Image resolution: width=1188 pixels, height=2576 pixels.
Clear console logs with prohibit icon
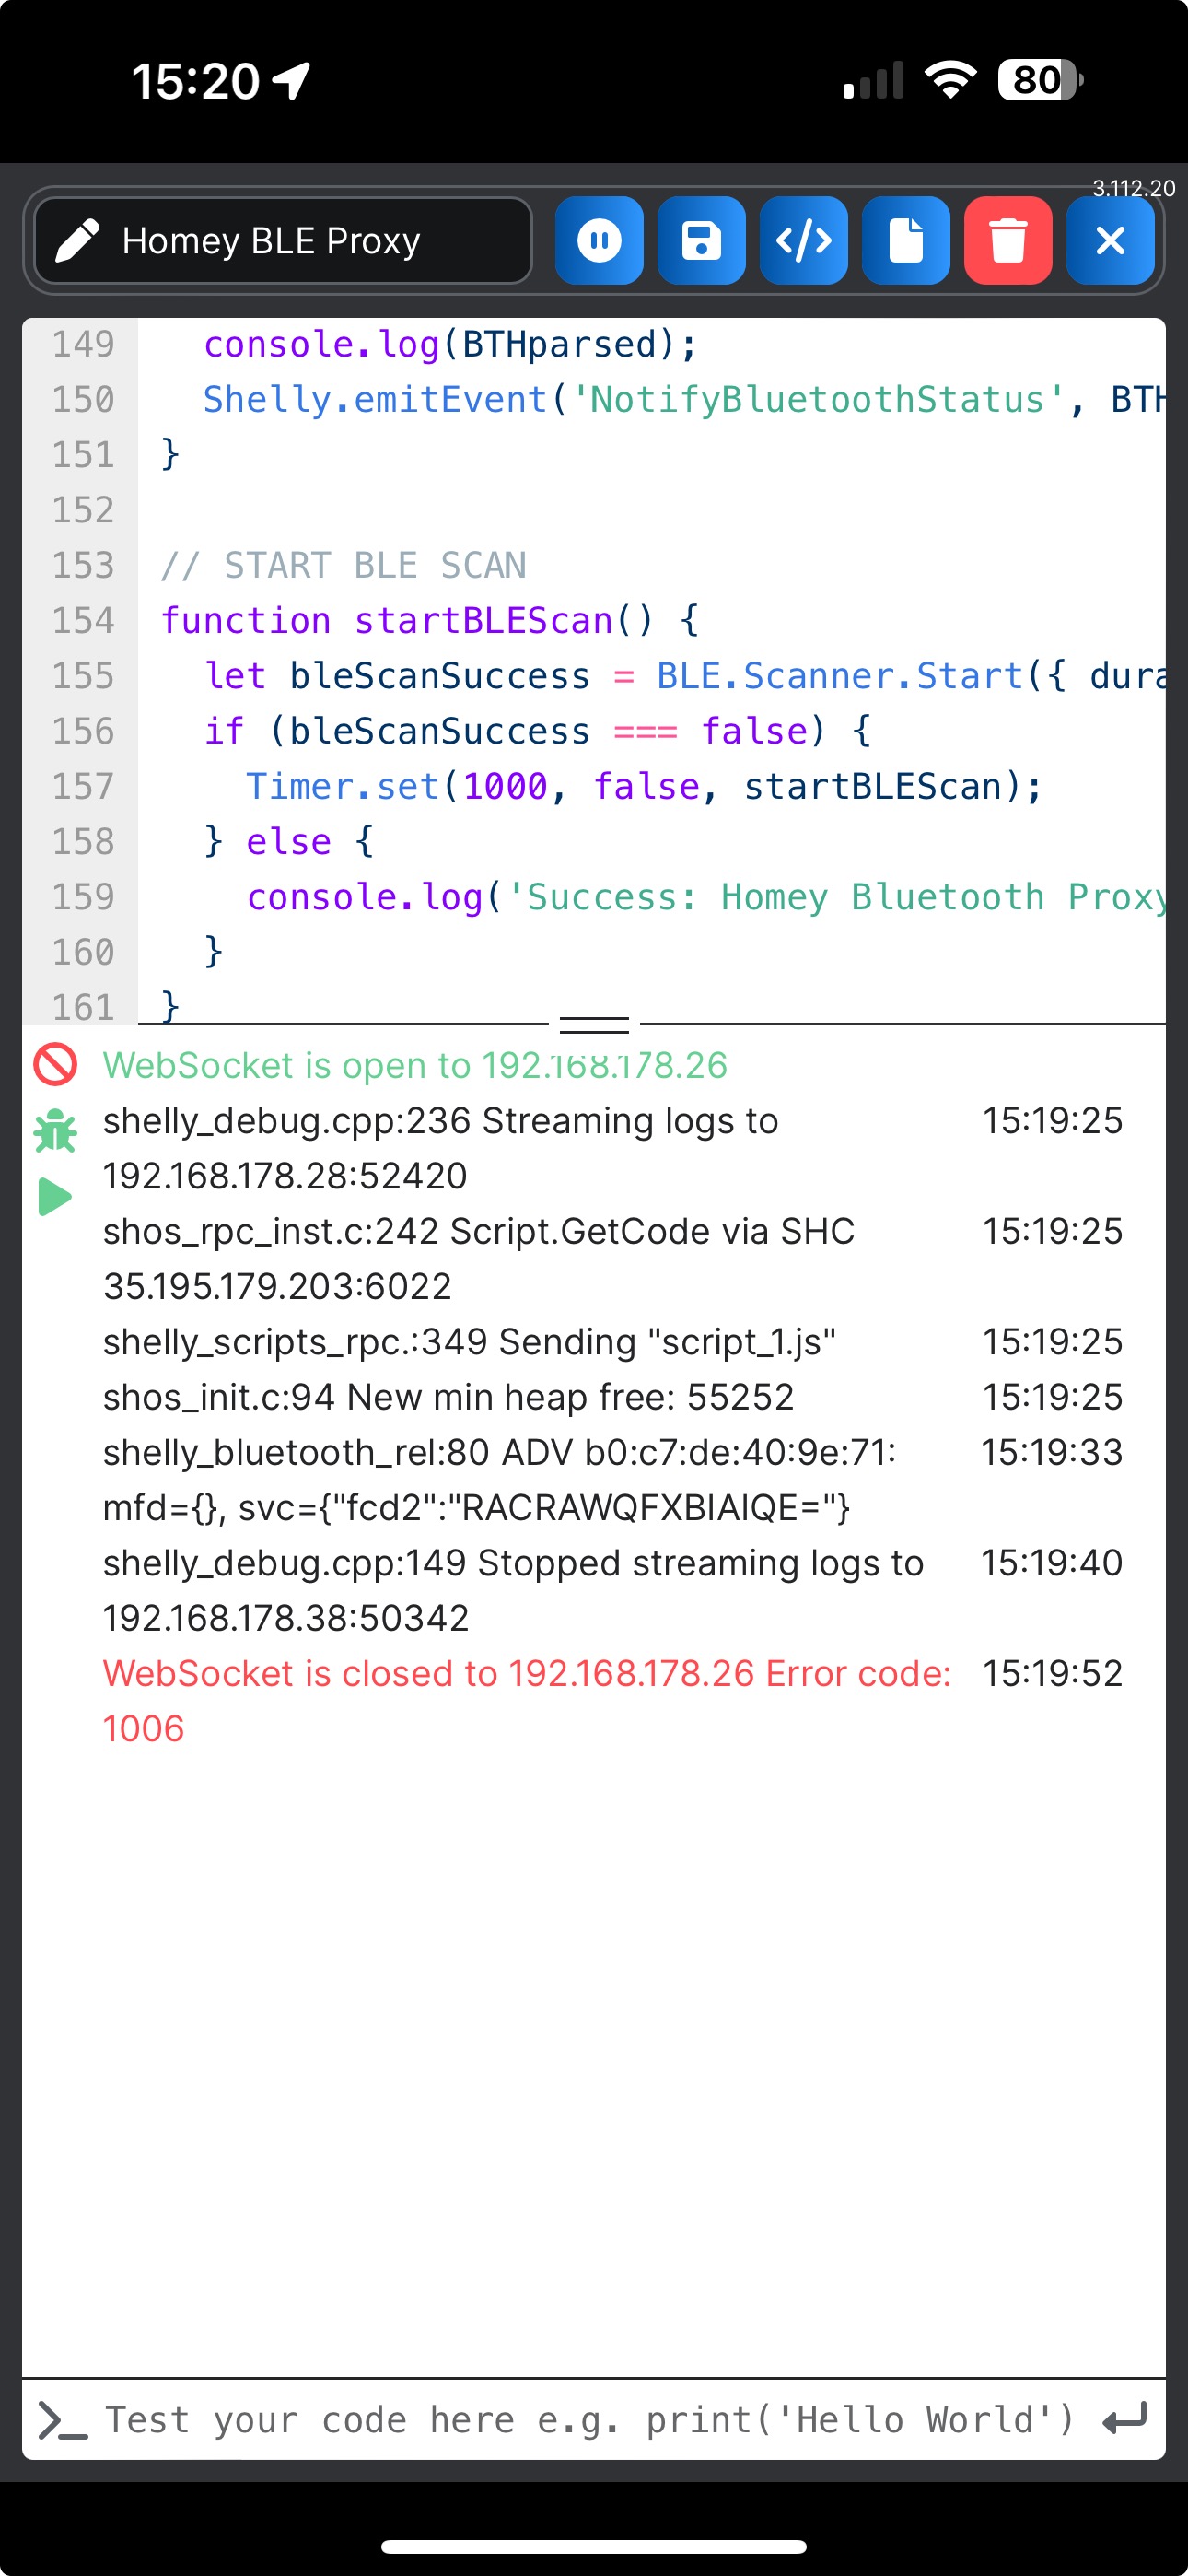55,1065
